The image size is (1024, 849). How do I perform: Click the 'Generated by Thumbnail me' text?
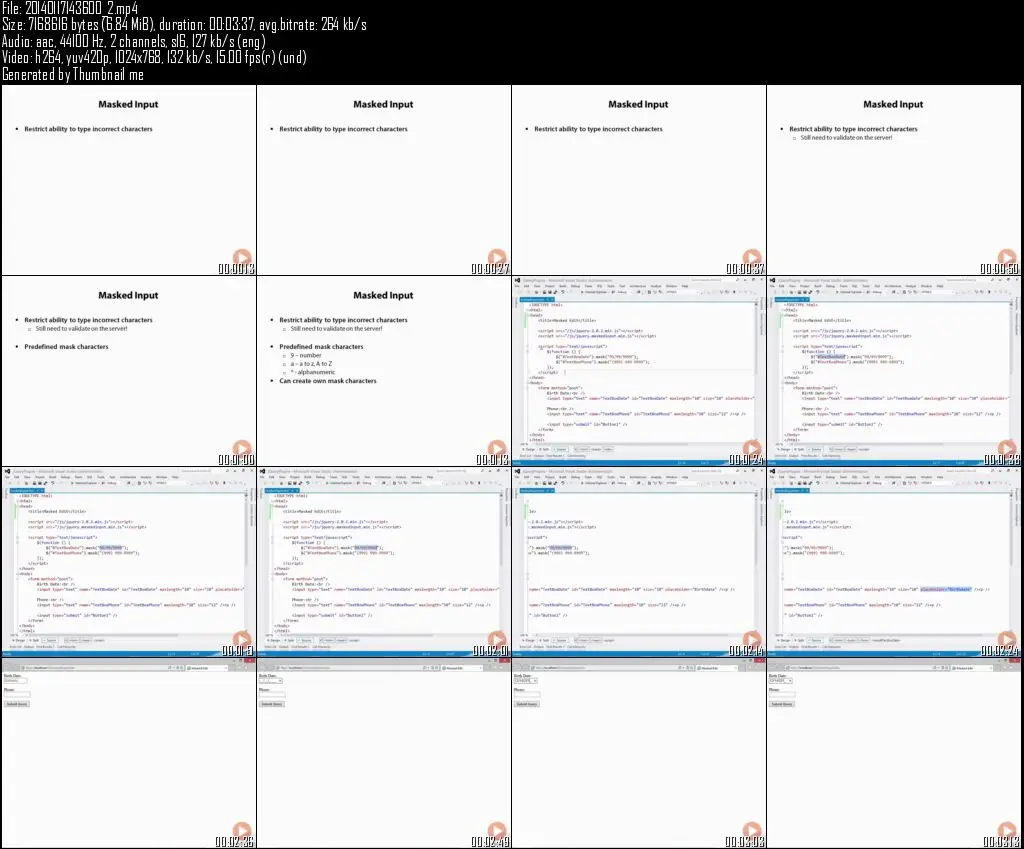click(72, 74)
